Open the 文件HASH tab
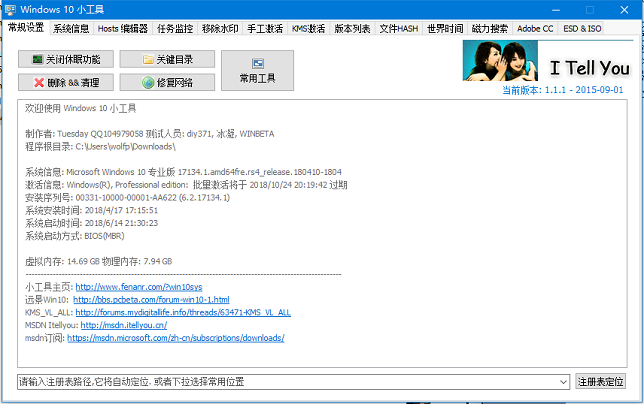This screenshot has height=404, width=644. coord(399,29)
